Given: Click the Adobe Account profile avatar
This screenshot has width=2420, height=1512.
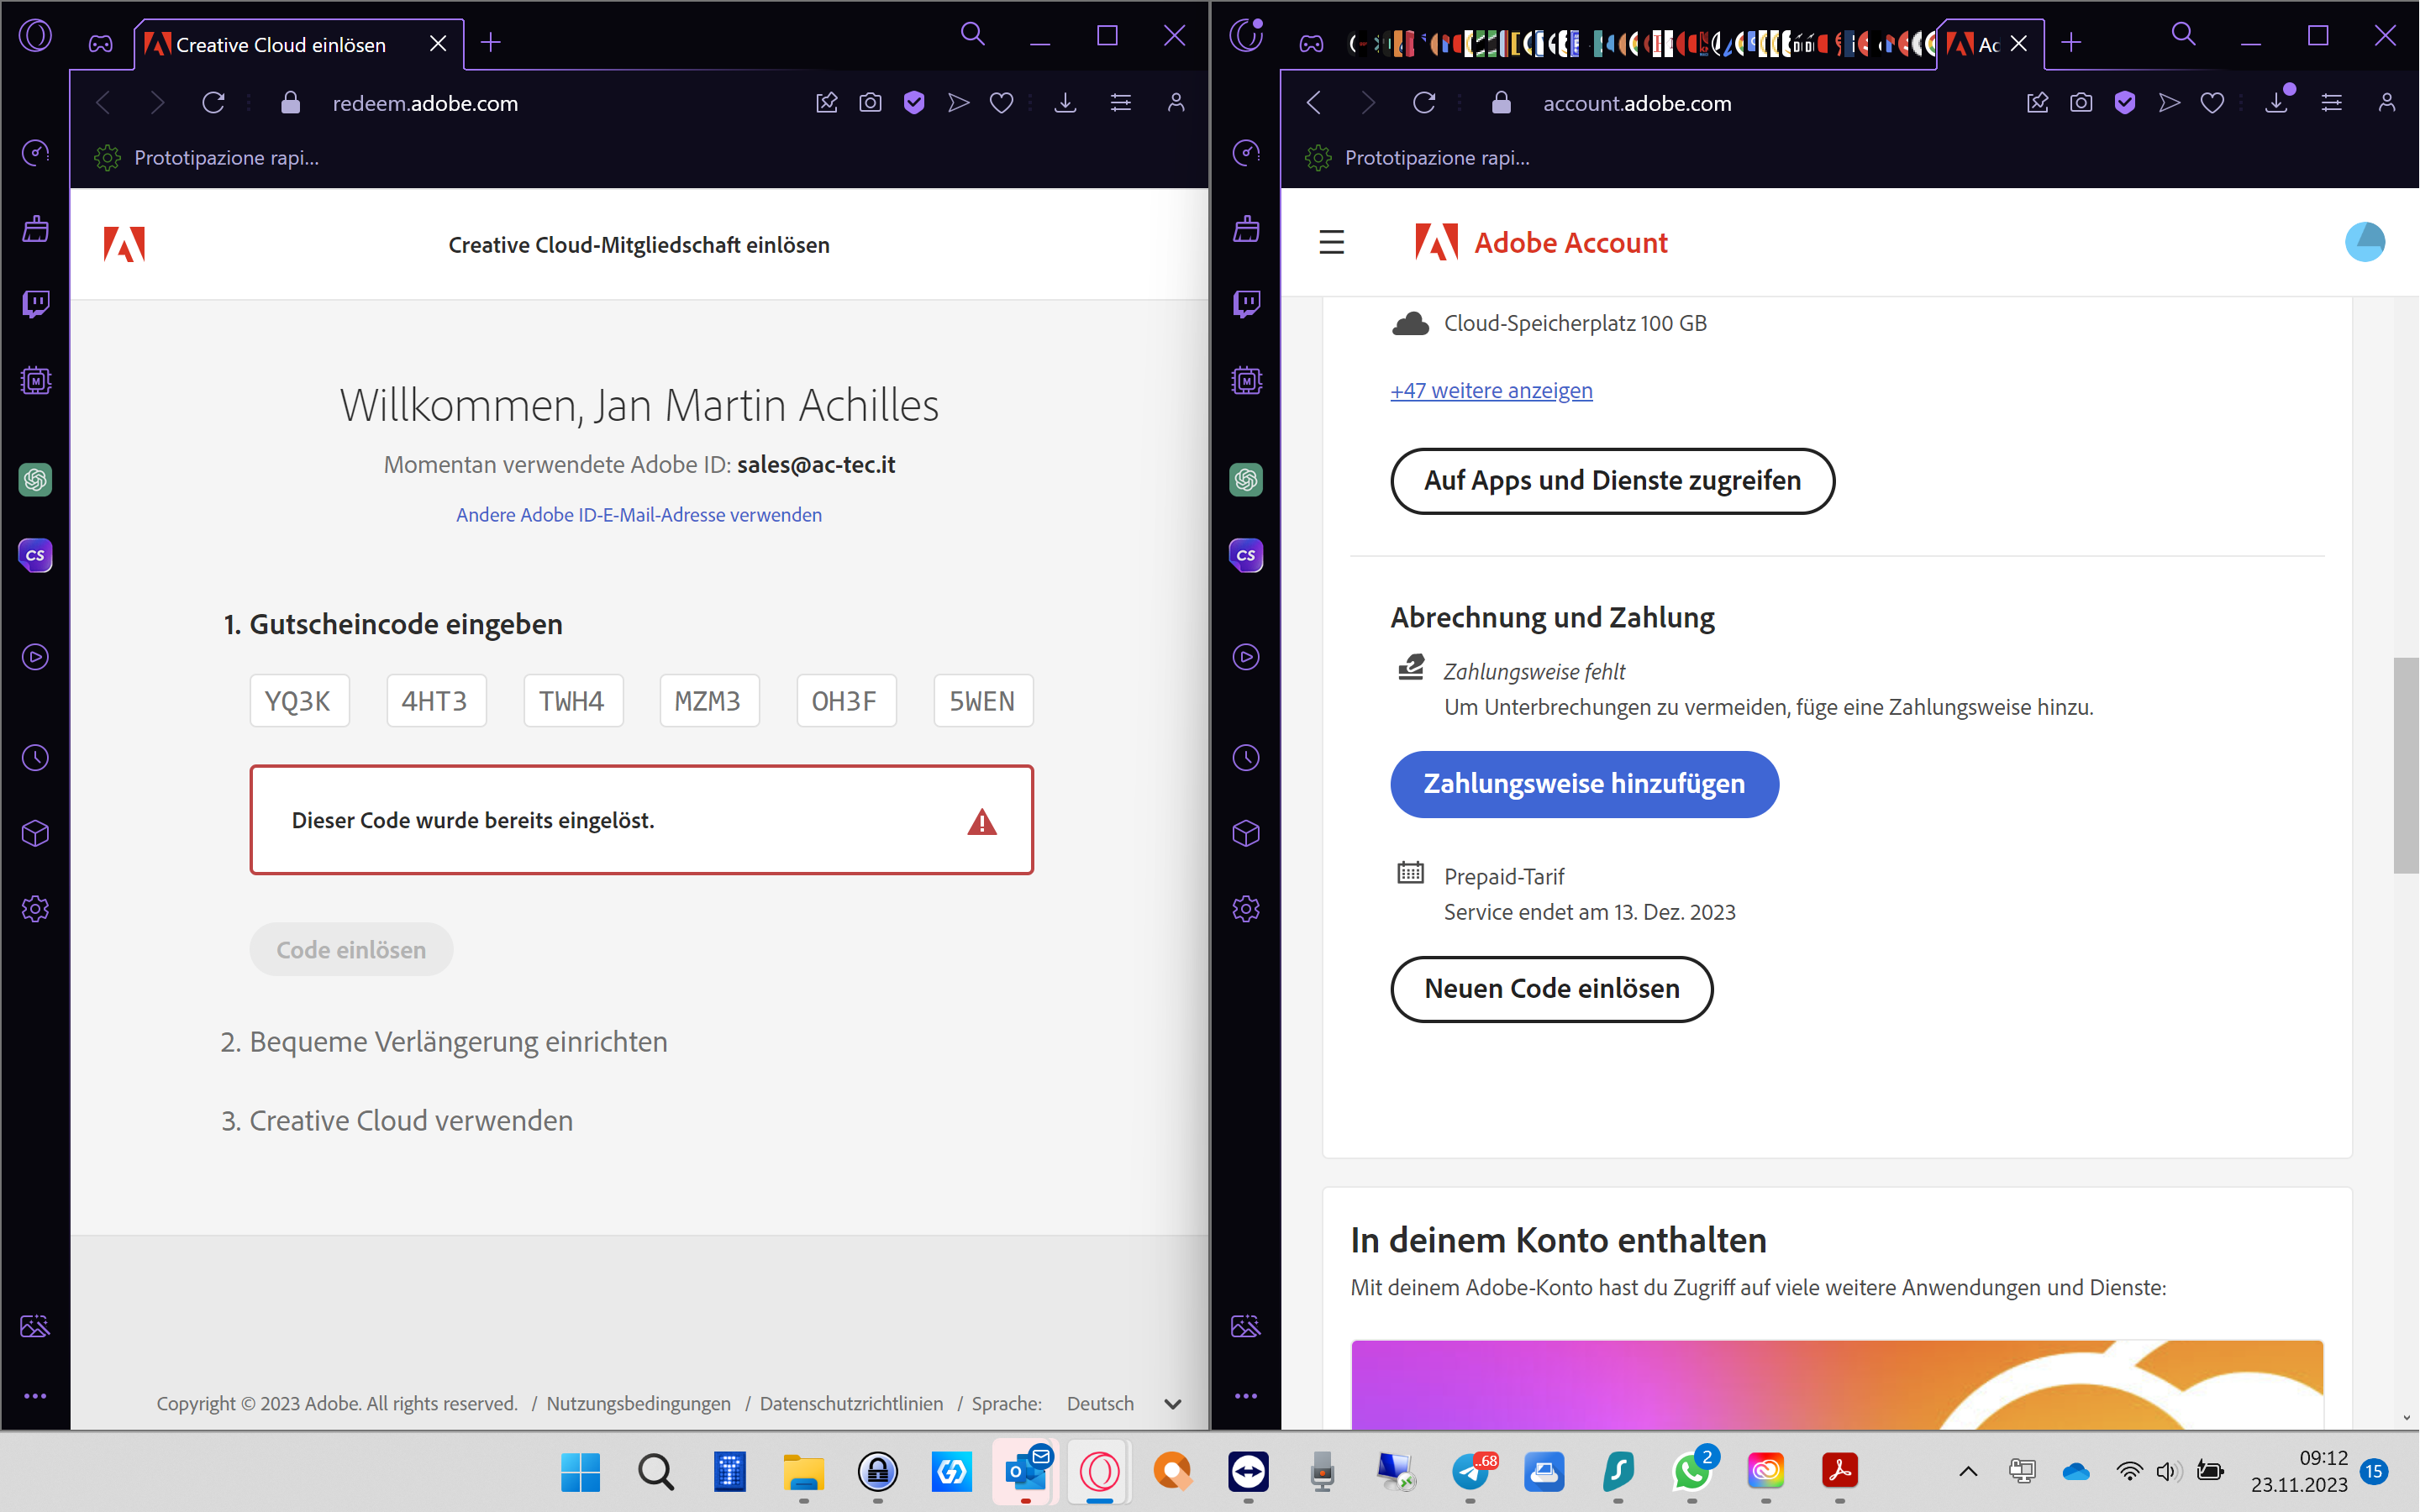Looking at the screenshot, I should [2364, 242].
